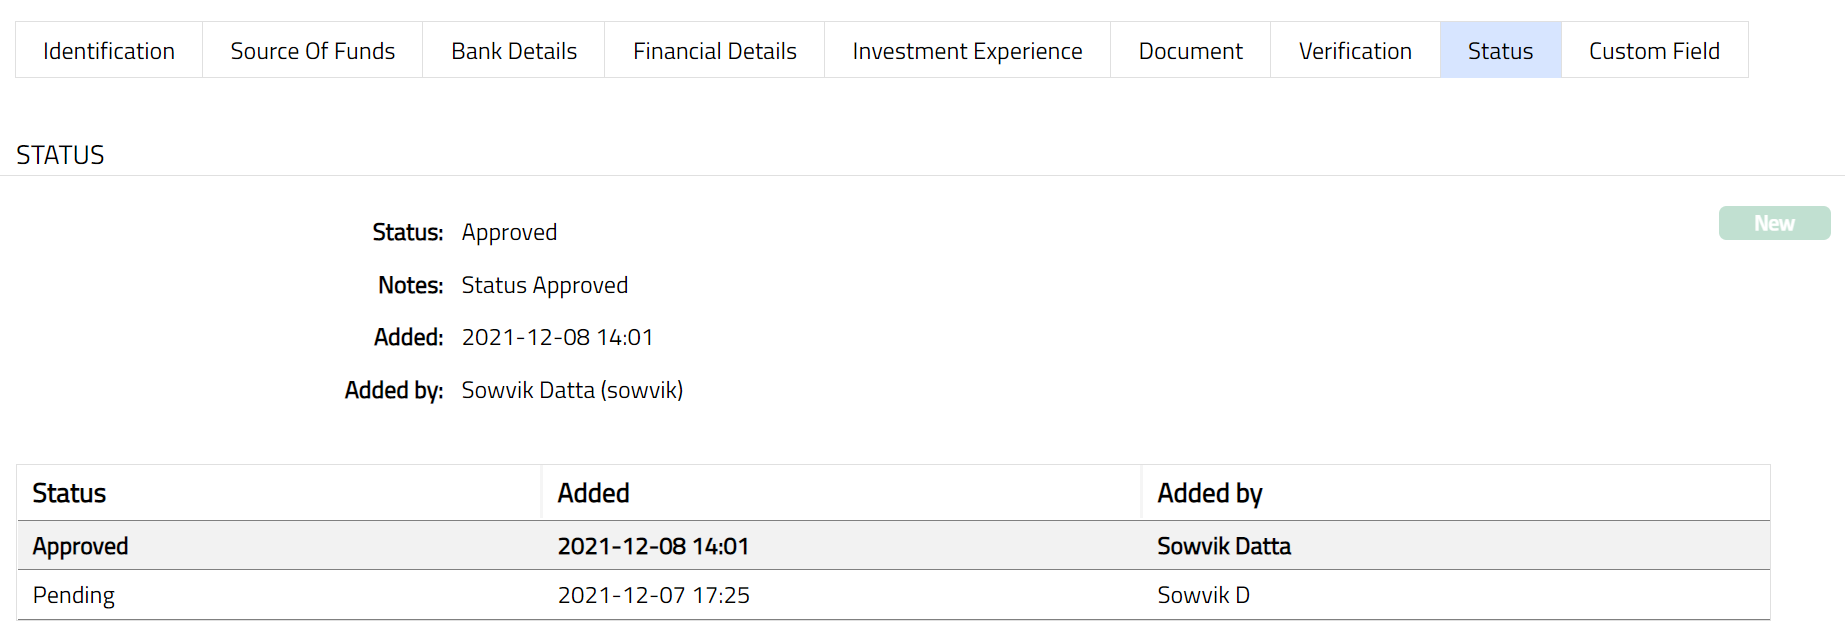
Task: Select the Pending status row
Action: point(74,595)
